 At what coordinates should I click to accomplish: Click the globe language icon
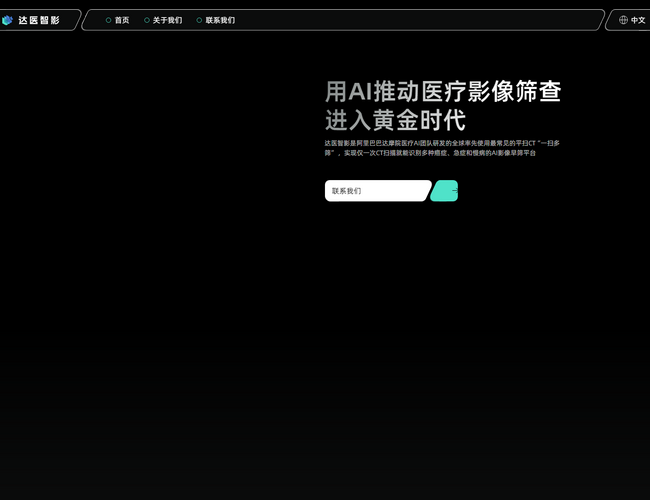pyautogui.click(x=623, y=20)
